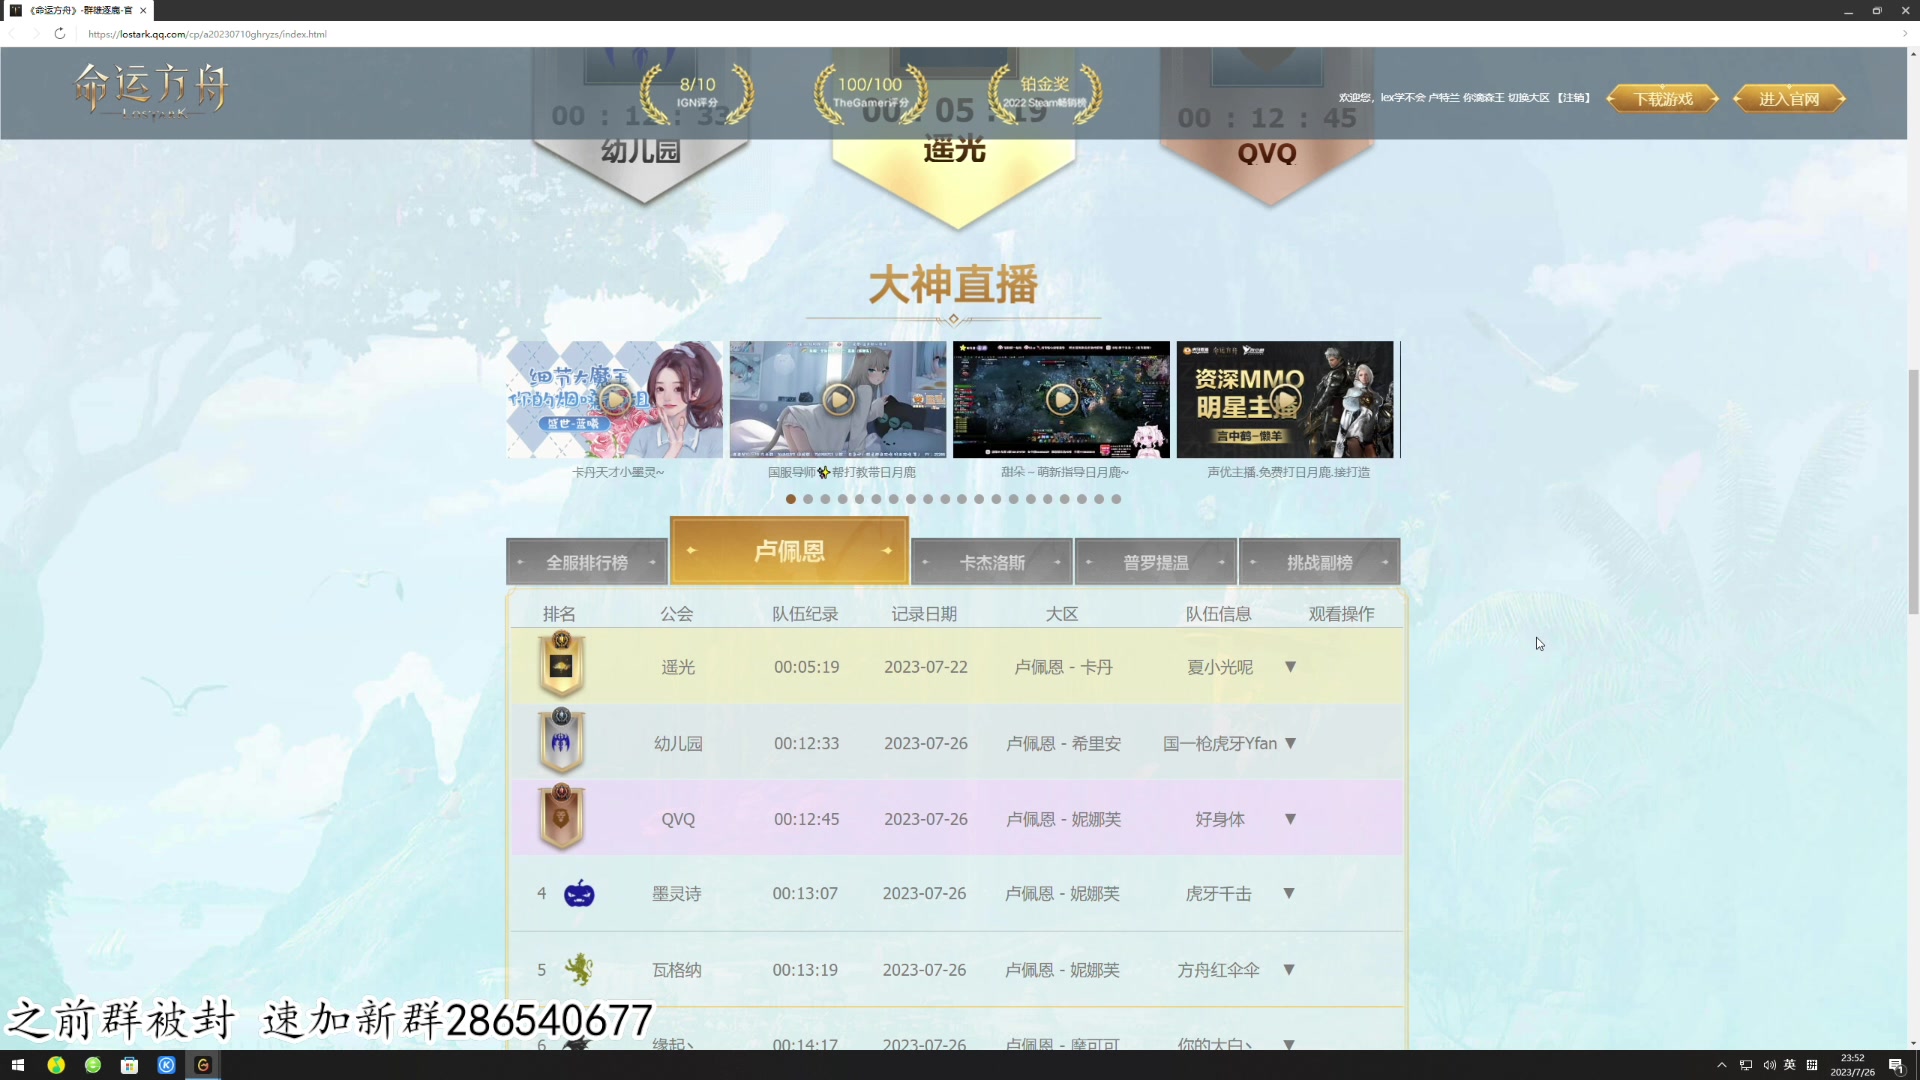Click the 注销 logout link
The width and height of the screenshot is (1920, 1080).
[x=1572, y=97]
